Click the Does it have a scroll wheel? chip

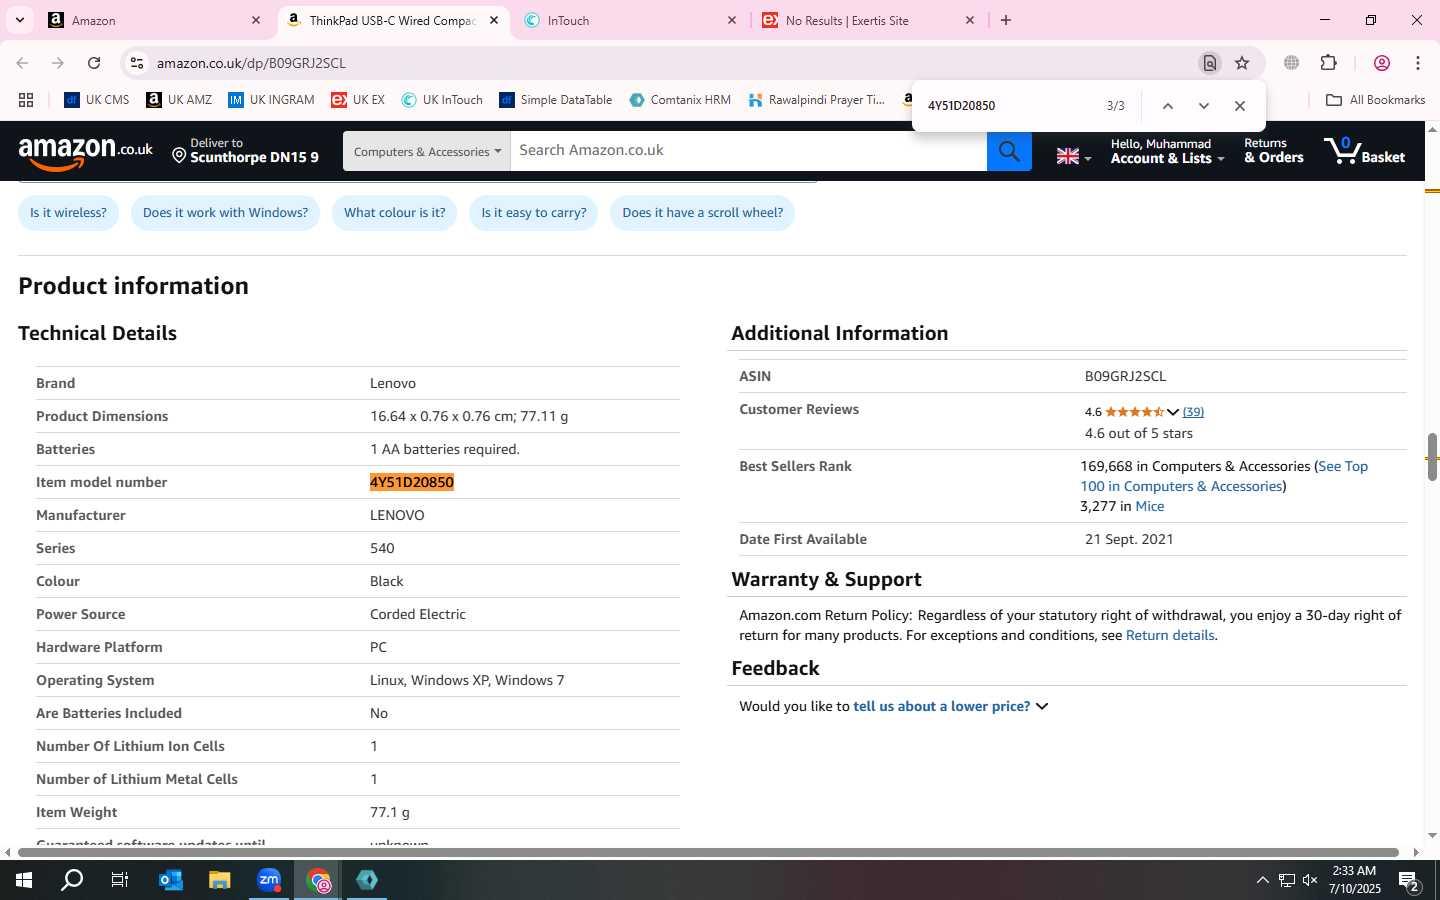(x=703, y=213)
